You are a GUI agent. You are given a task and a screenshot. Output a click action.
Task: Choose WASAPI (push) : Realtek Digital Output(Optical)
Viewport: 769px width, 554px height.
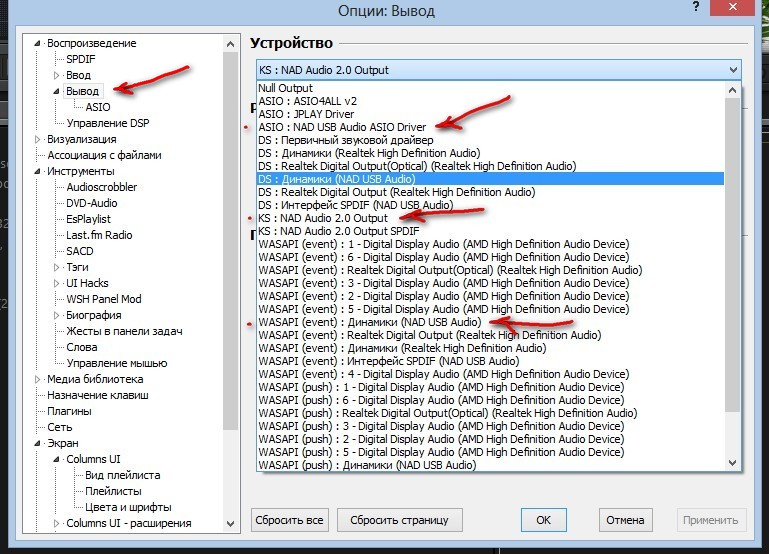490,413
